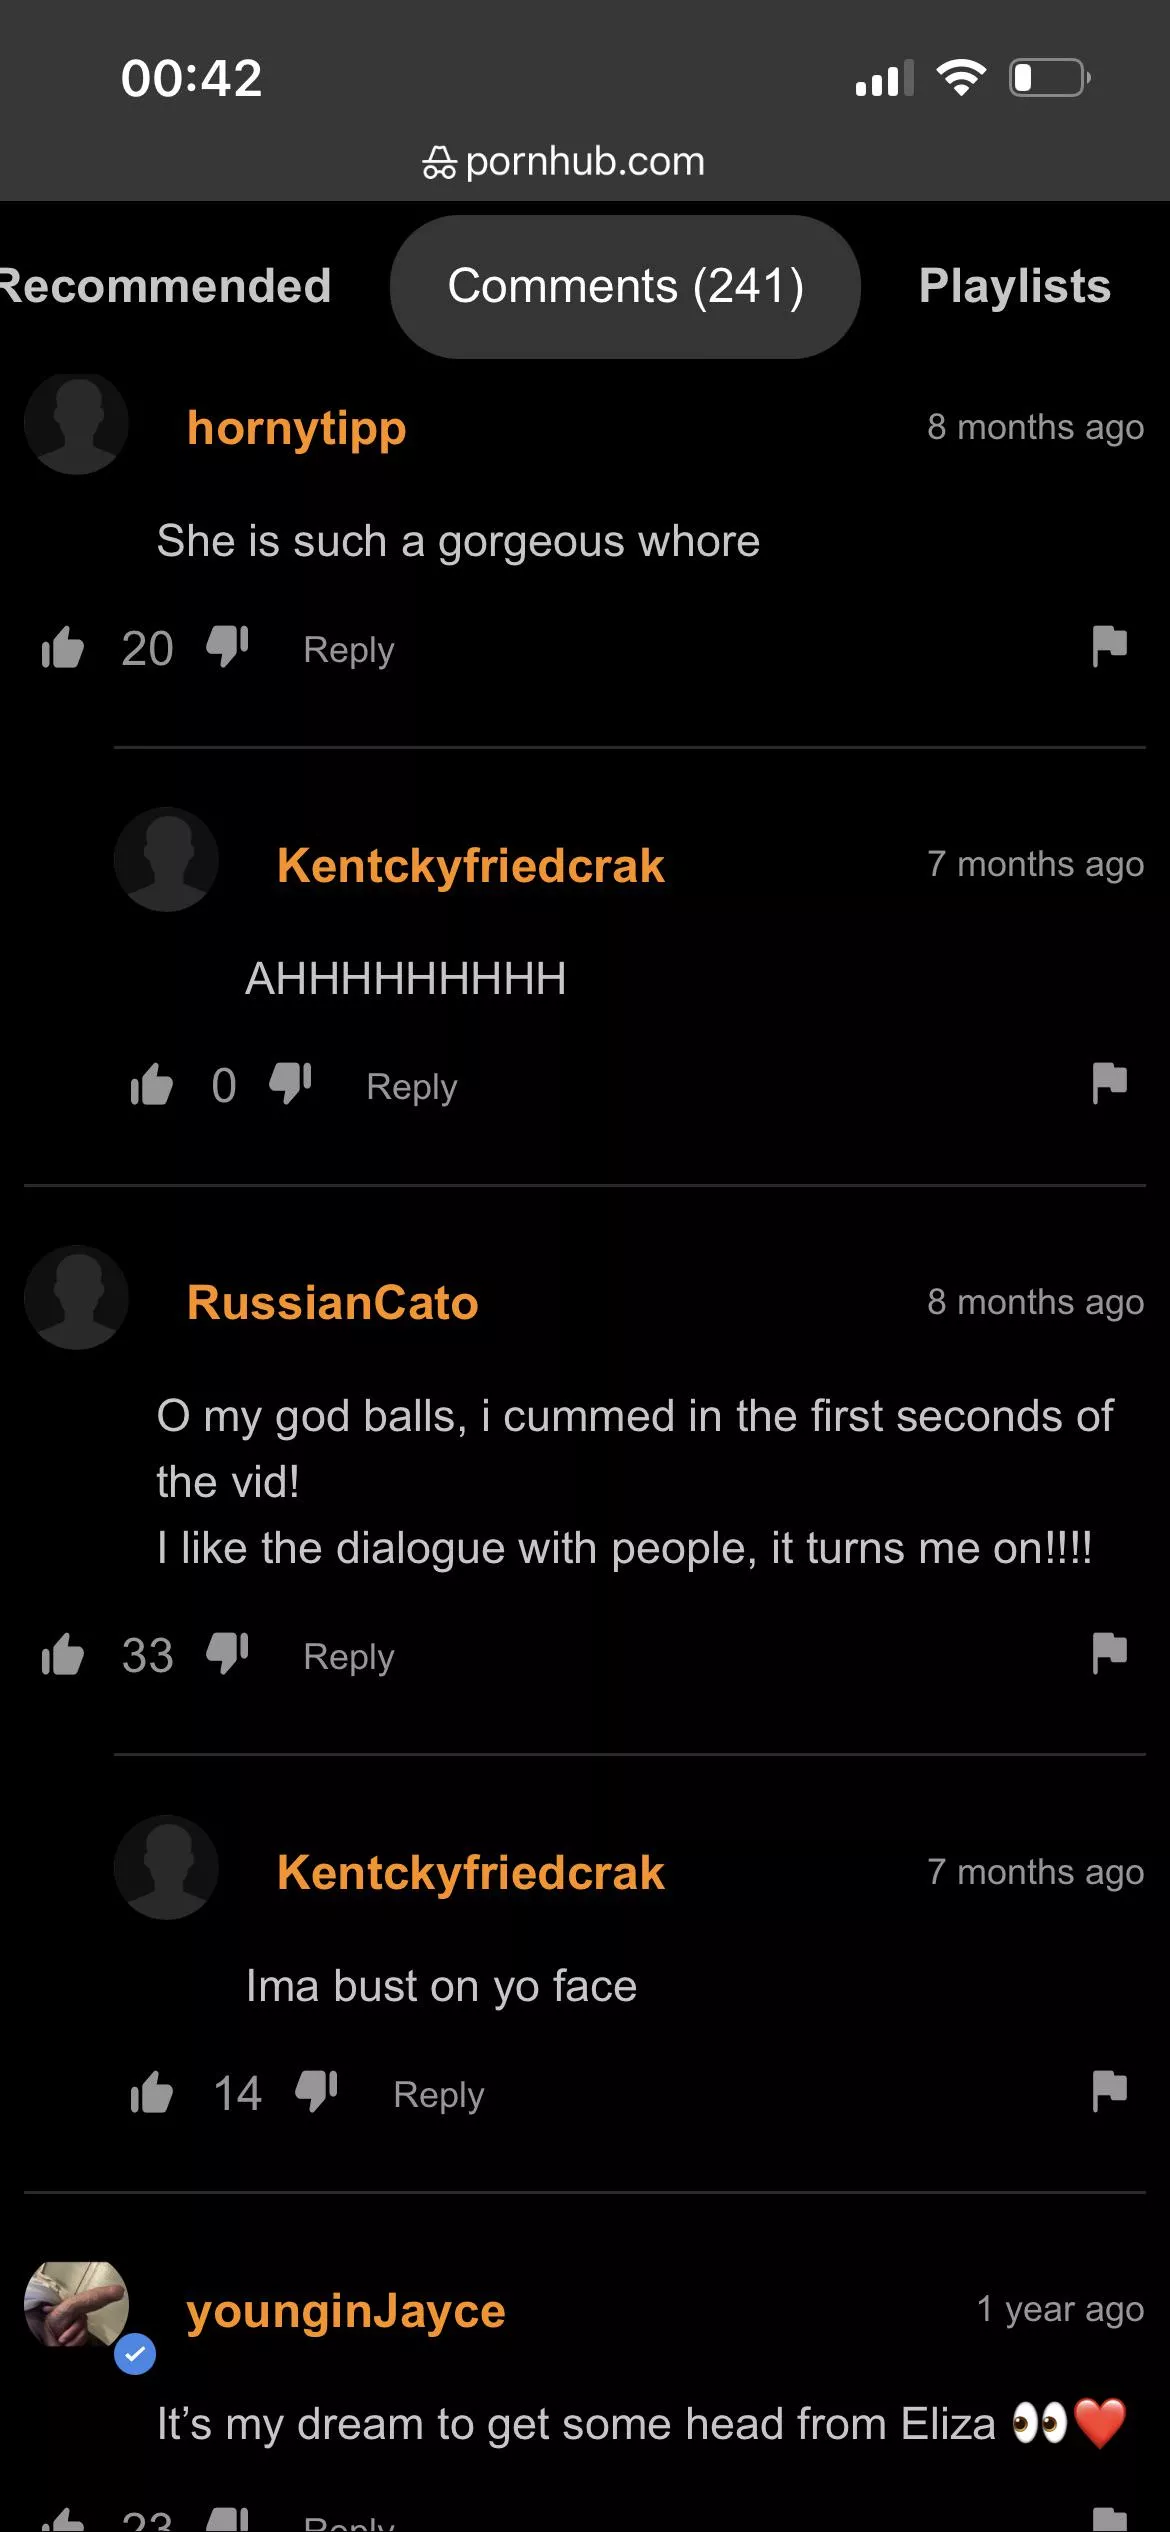Dislike hornytipp's comment with thumbs down
1170x2532 pixels.
click(x=227, y=648)
